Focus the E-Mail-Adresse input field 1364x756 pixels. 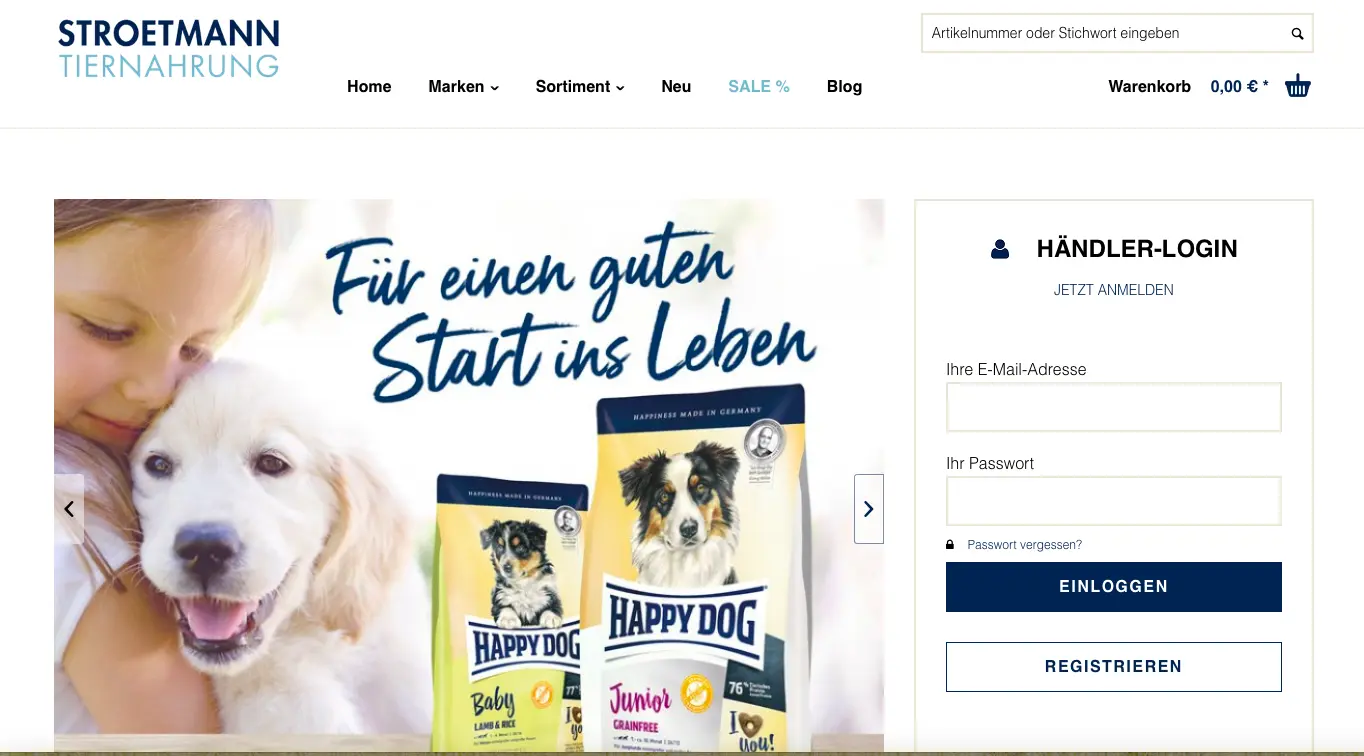1114,407
